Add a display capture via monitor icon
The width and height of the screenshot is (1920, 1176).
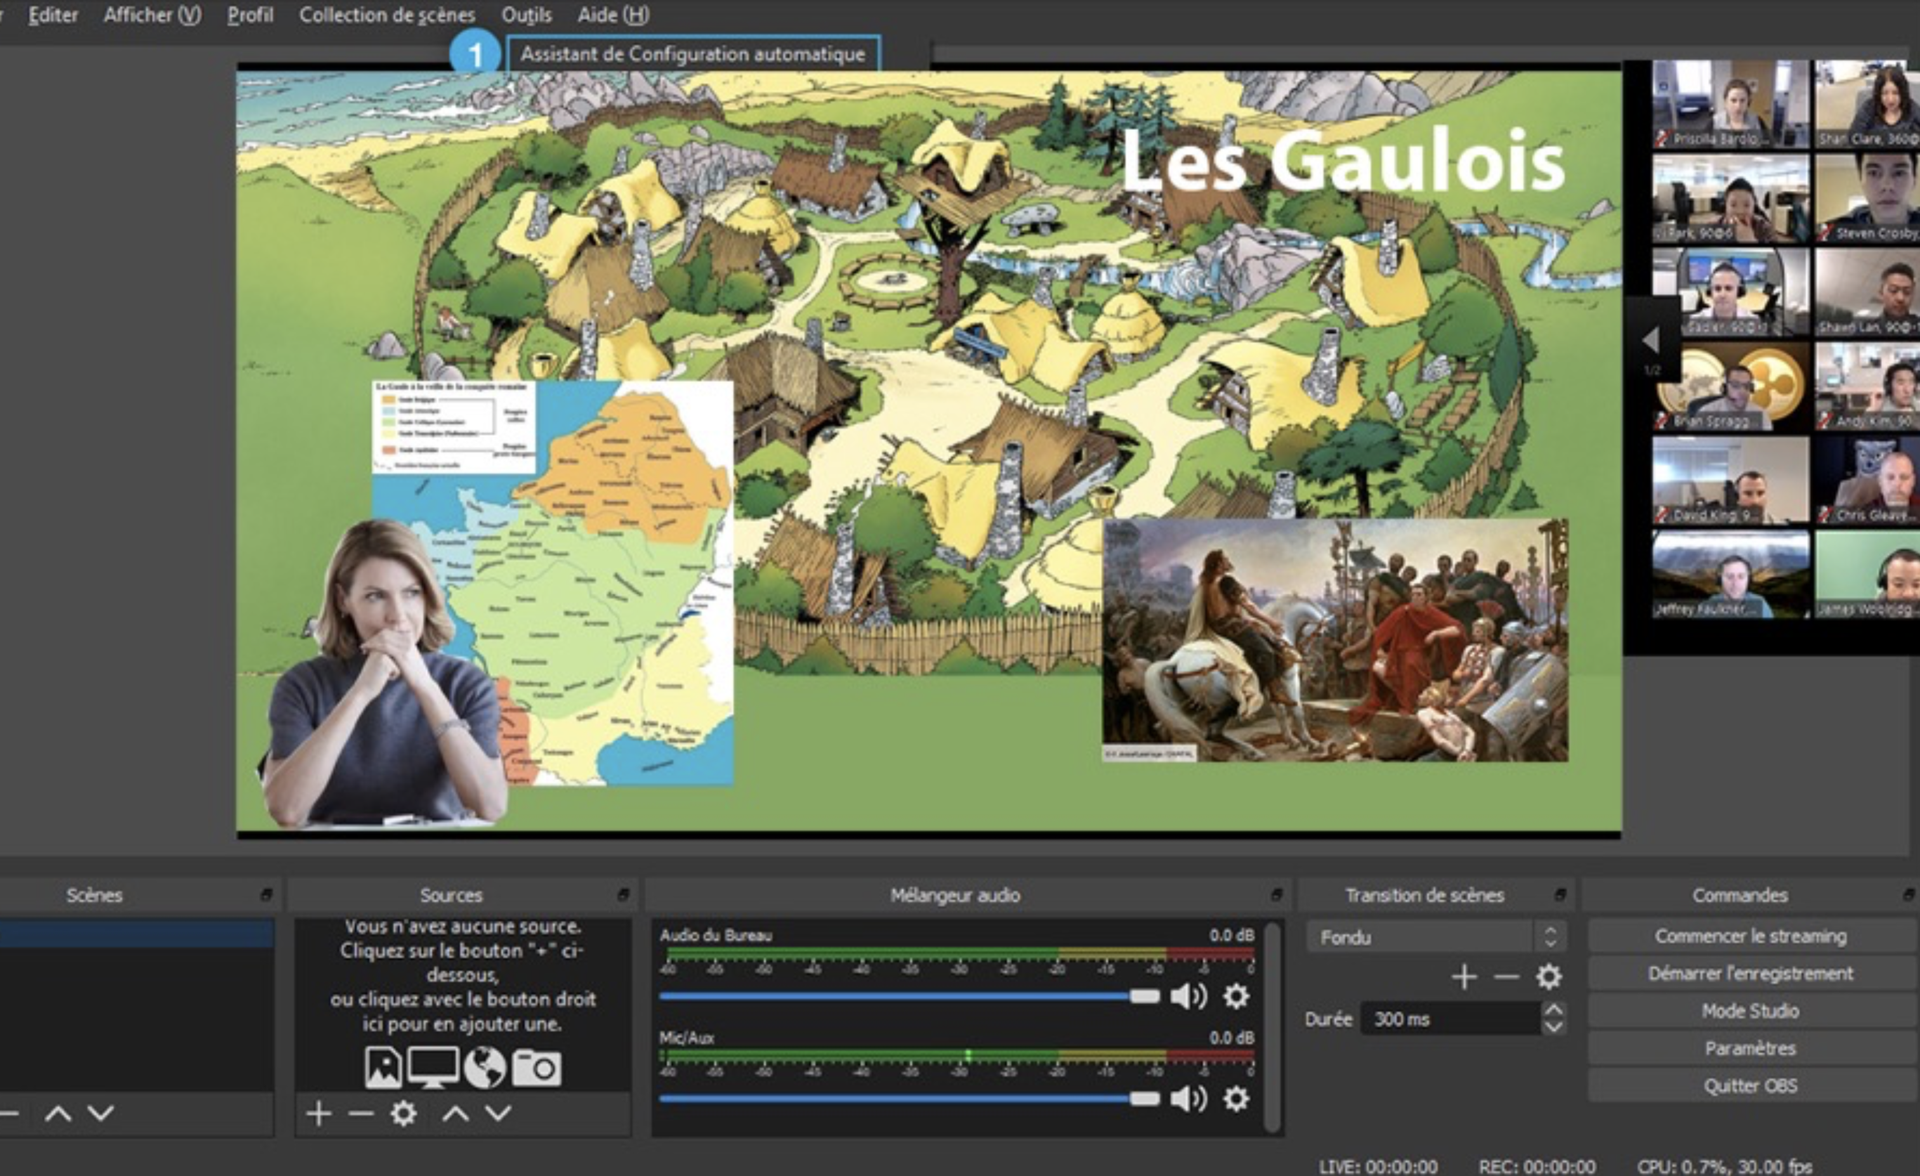pos(433,1068)
